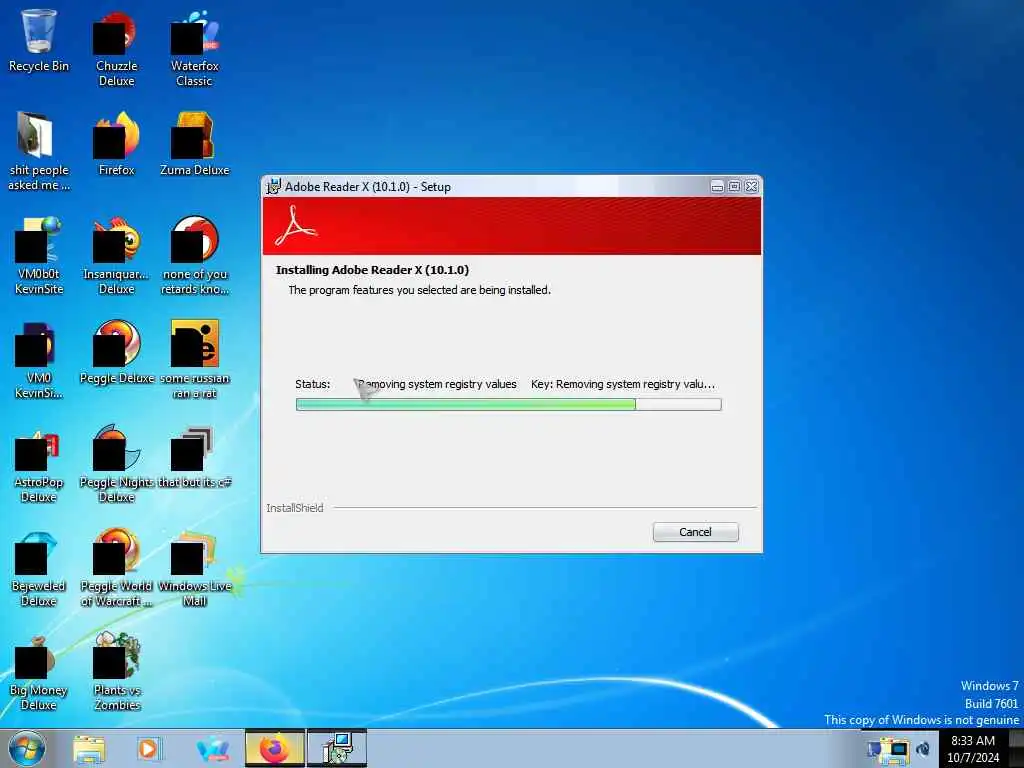Select the "VM0 KevinSi..." desktop shortcut
1024x768 pixels.
(39, 360)
